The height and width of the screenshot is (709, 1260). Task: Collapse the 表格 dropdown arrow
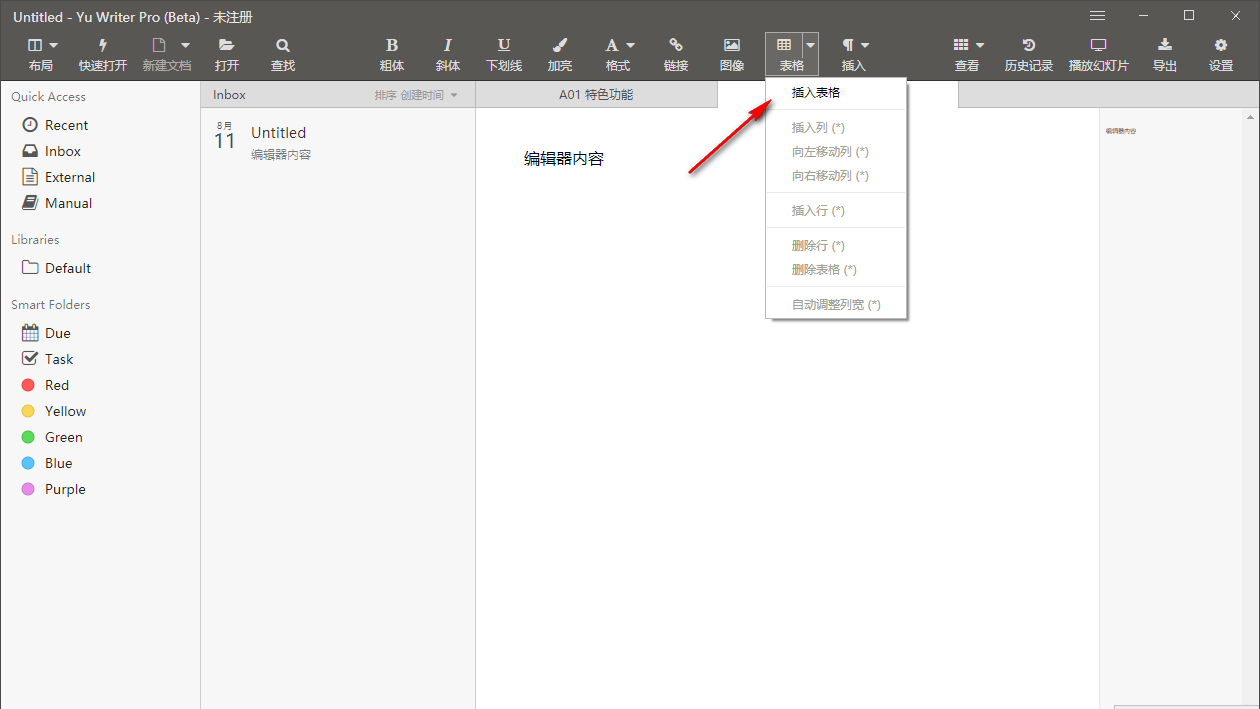point(811,45)
